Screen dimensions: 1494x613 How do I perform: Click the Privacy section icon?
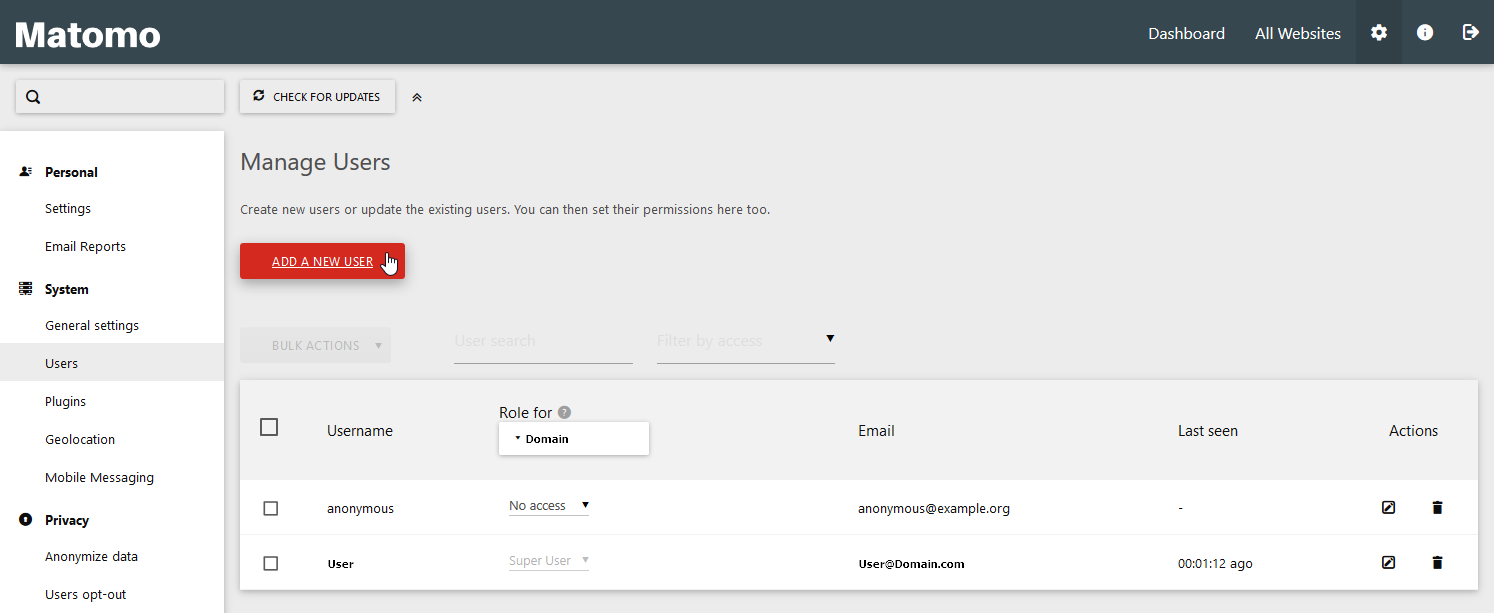pos(26,520)
